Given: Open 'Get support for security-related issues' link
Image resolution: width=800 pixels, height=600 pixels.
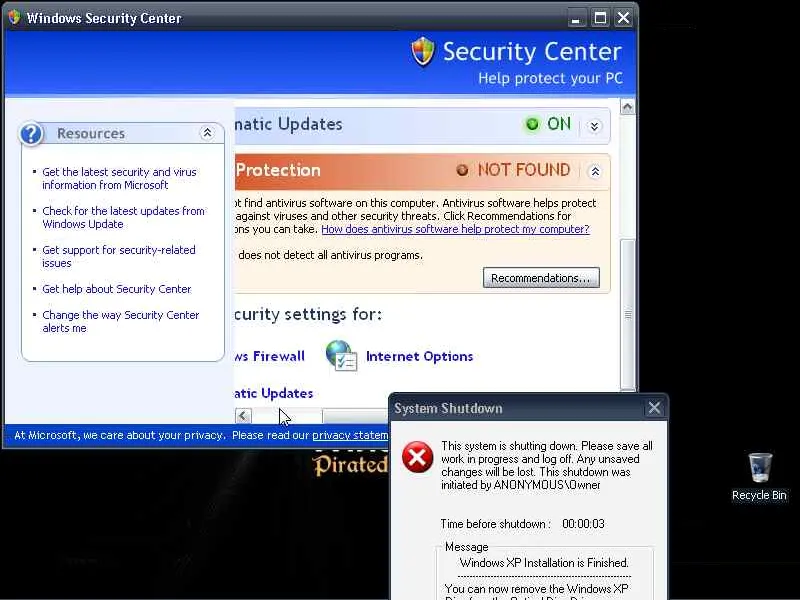Looking at the screenshot, I should pos(119,257).
